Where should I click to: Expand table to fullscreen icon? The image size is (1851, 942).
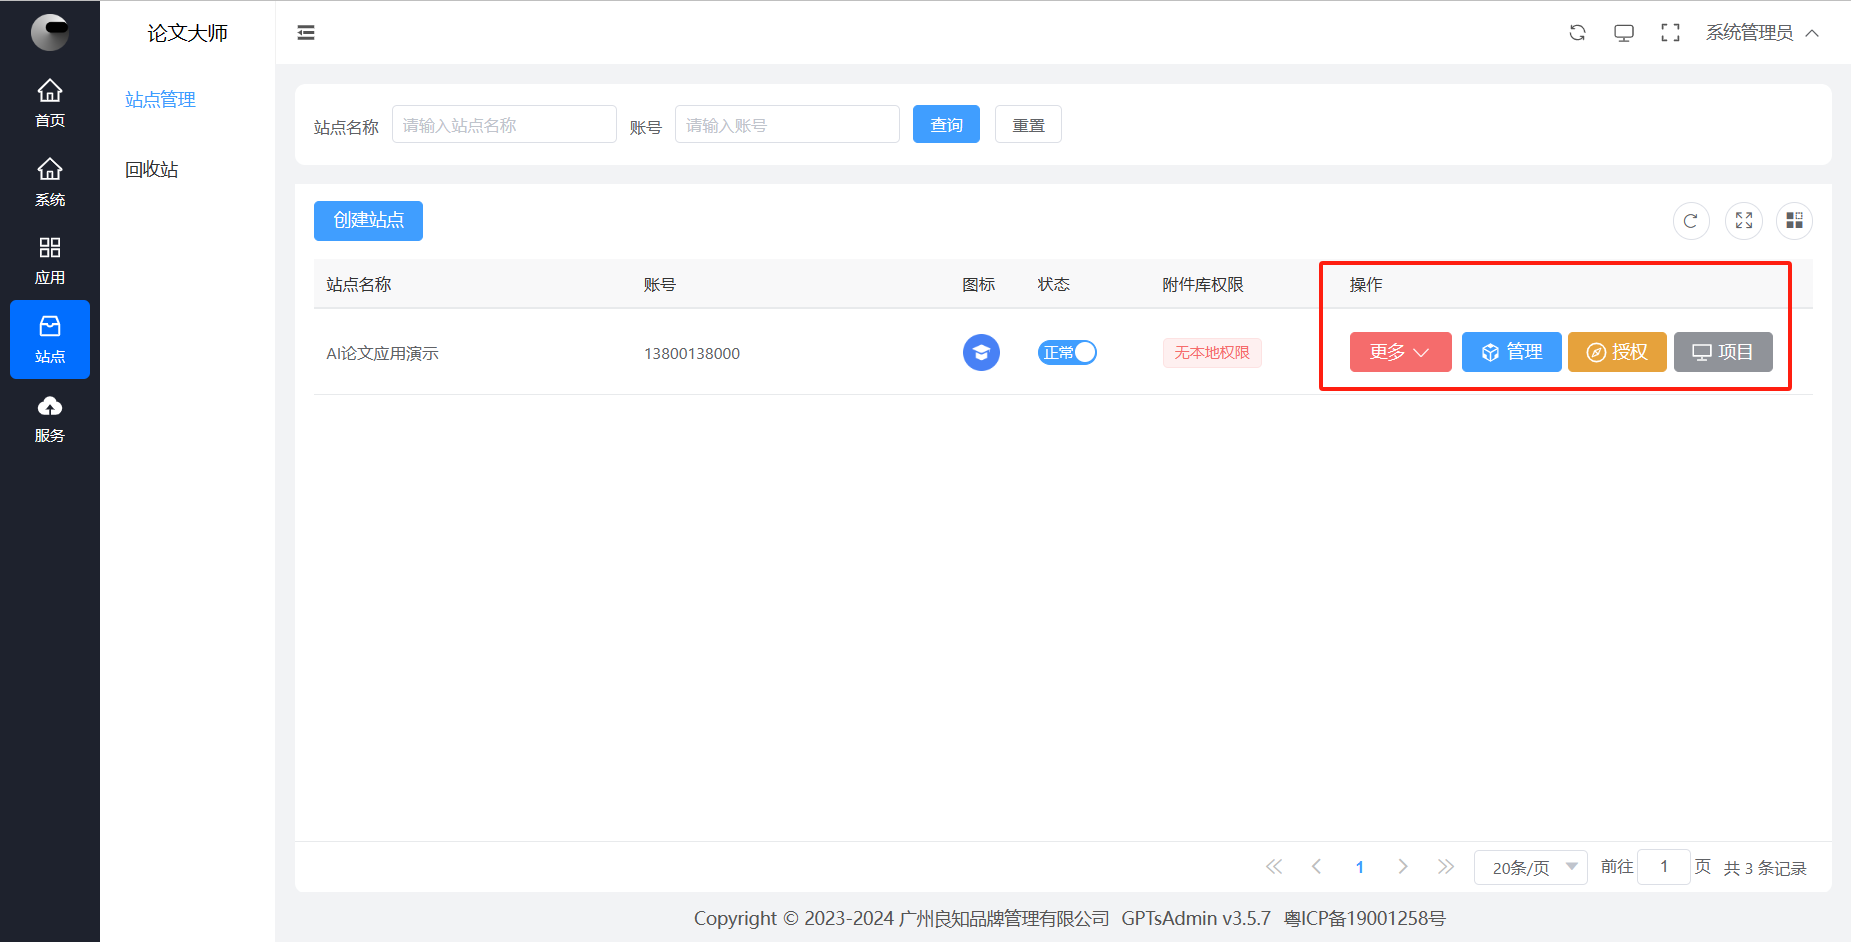(1744, 221)
